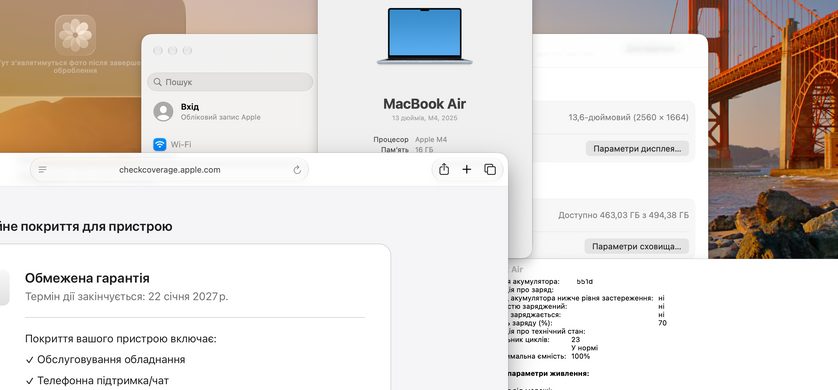Viewport: 838px width, 390px height.
Task: Select the 'покриття для пристрою' page heading
Action: click(x=96, y=227)
